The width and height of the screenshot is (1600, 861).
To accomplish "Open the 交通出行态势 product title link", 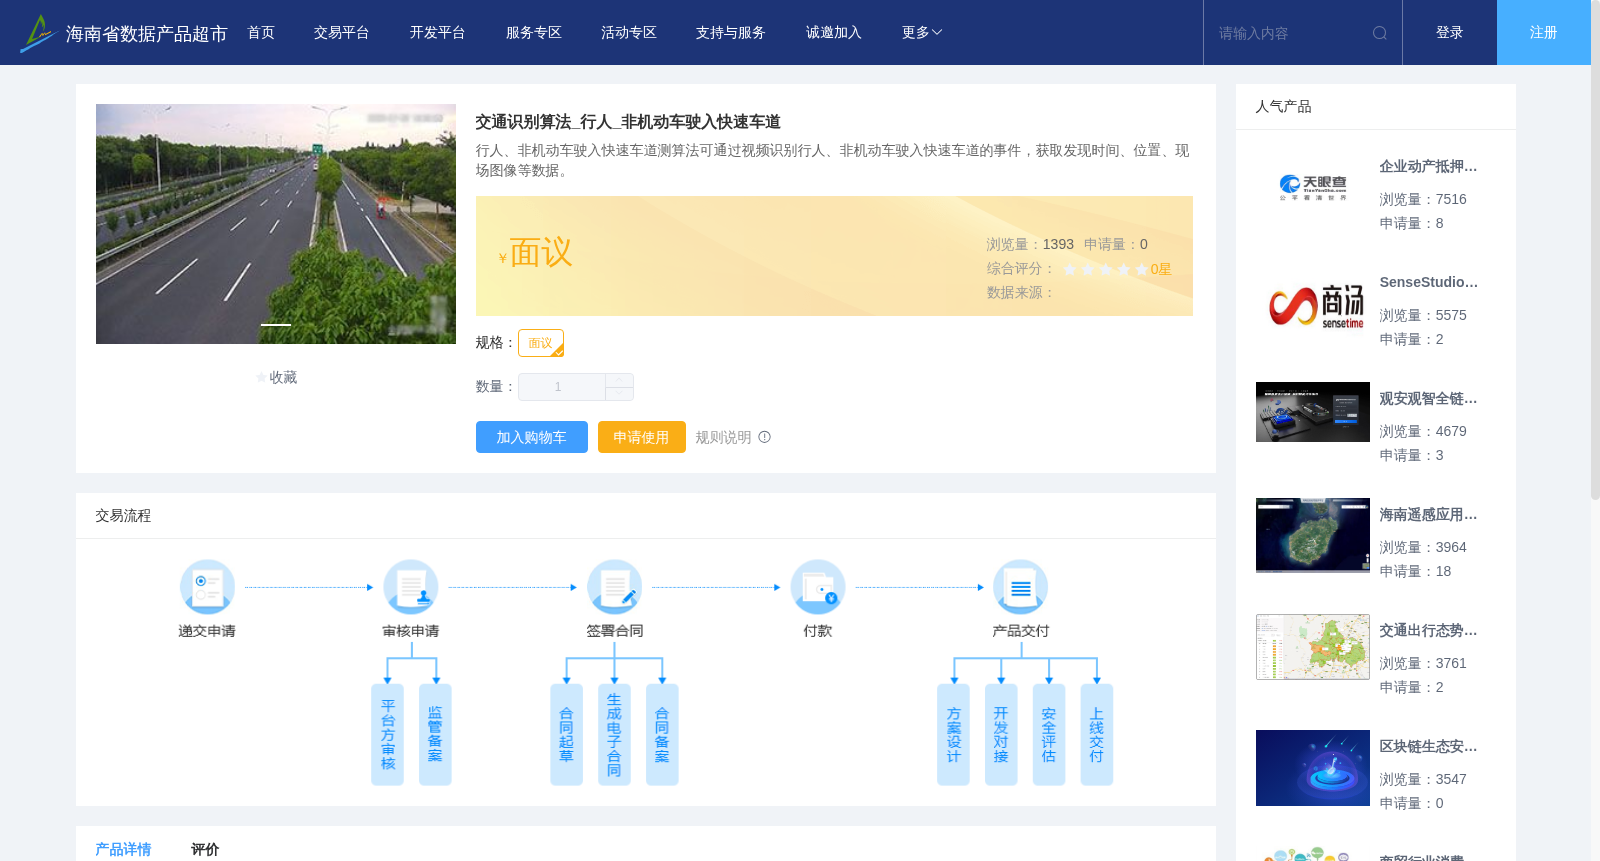I will [1428, 631].
